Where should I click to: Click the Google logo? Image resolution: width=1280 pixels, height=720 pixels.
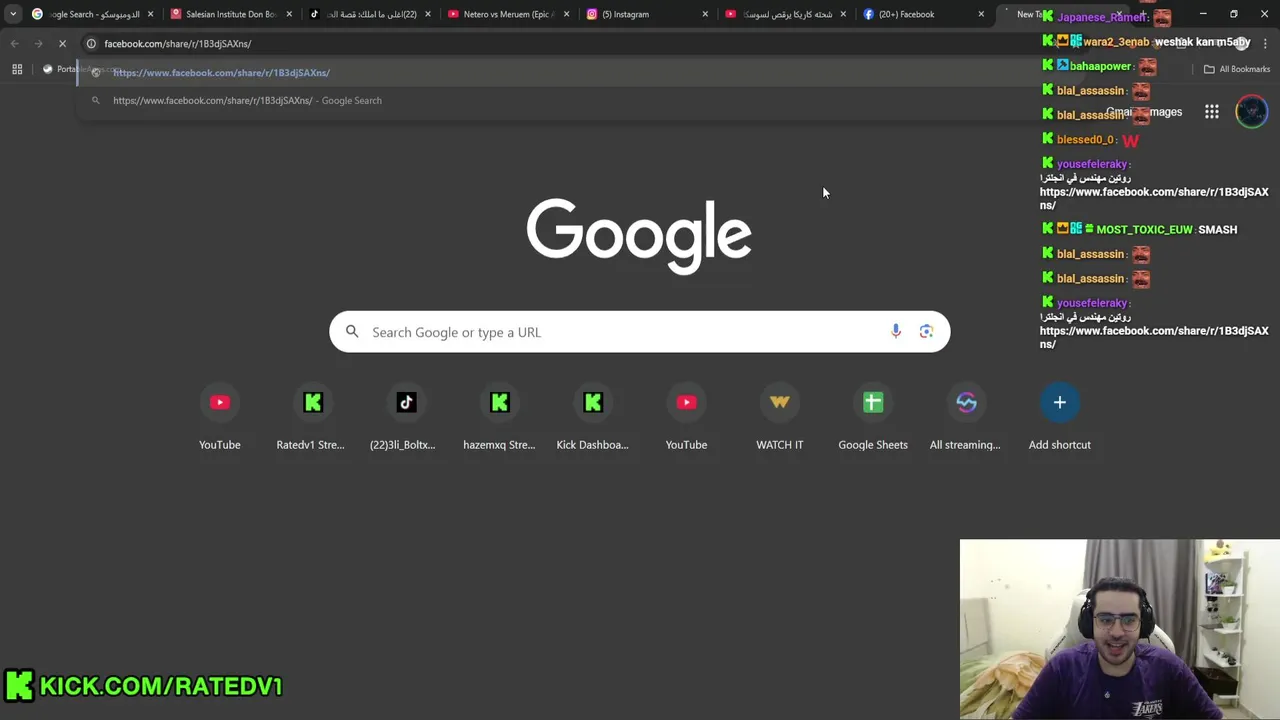coord(639,236)
